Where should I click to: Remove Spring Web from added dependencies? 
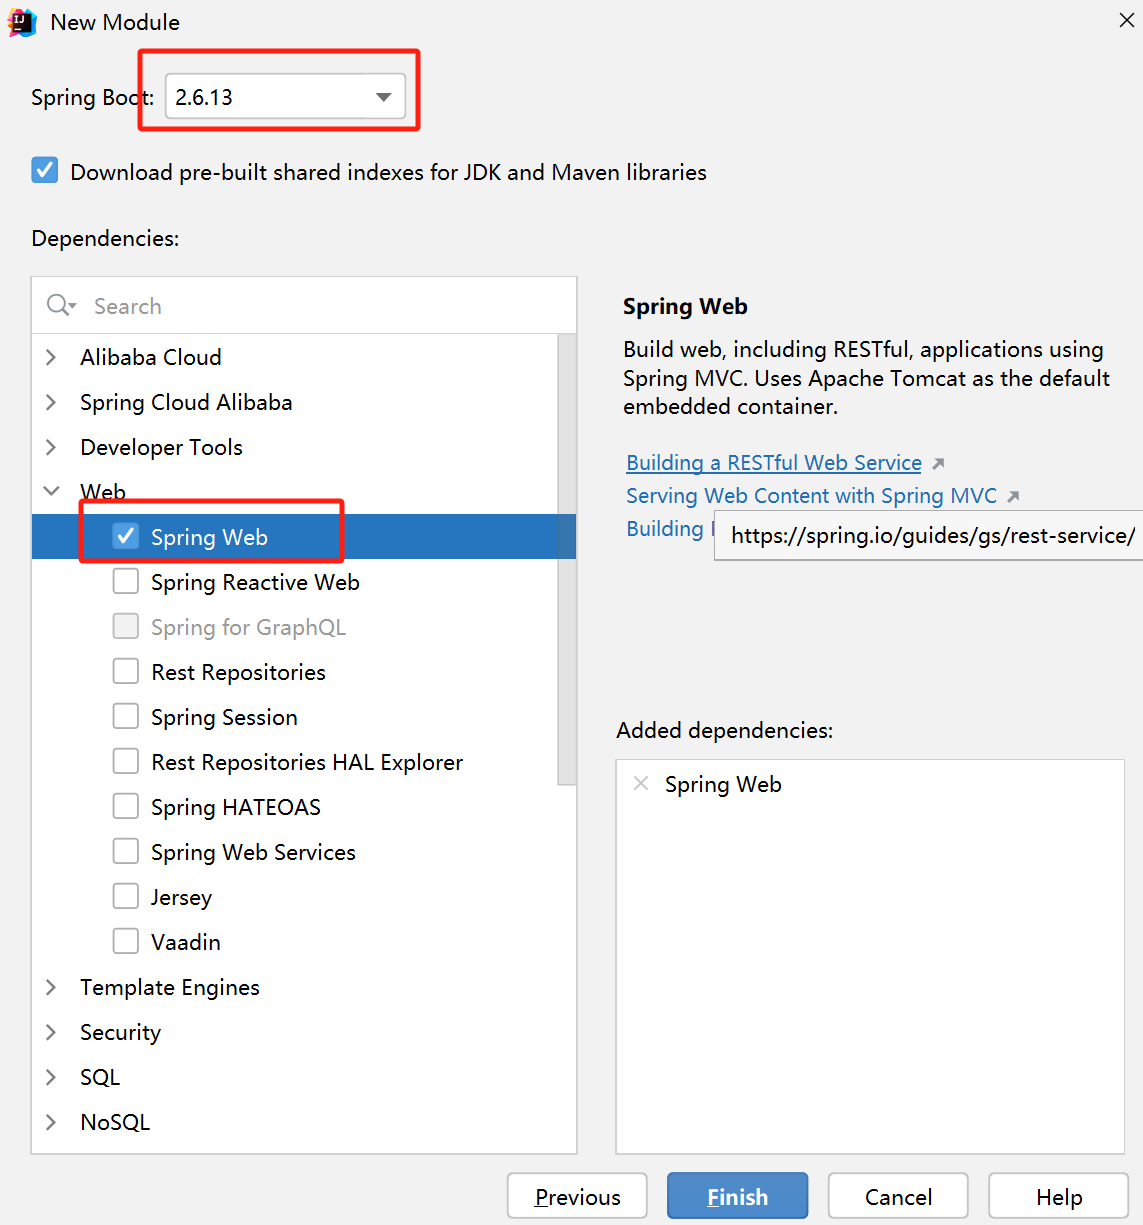[641, 784]
